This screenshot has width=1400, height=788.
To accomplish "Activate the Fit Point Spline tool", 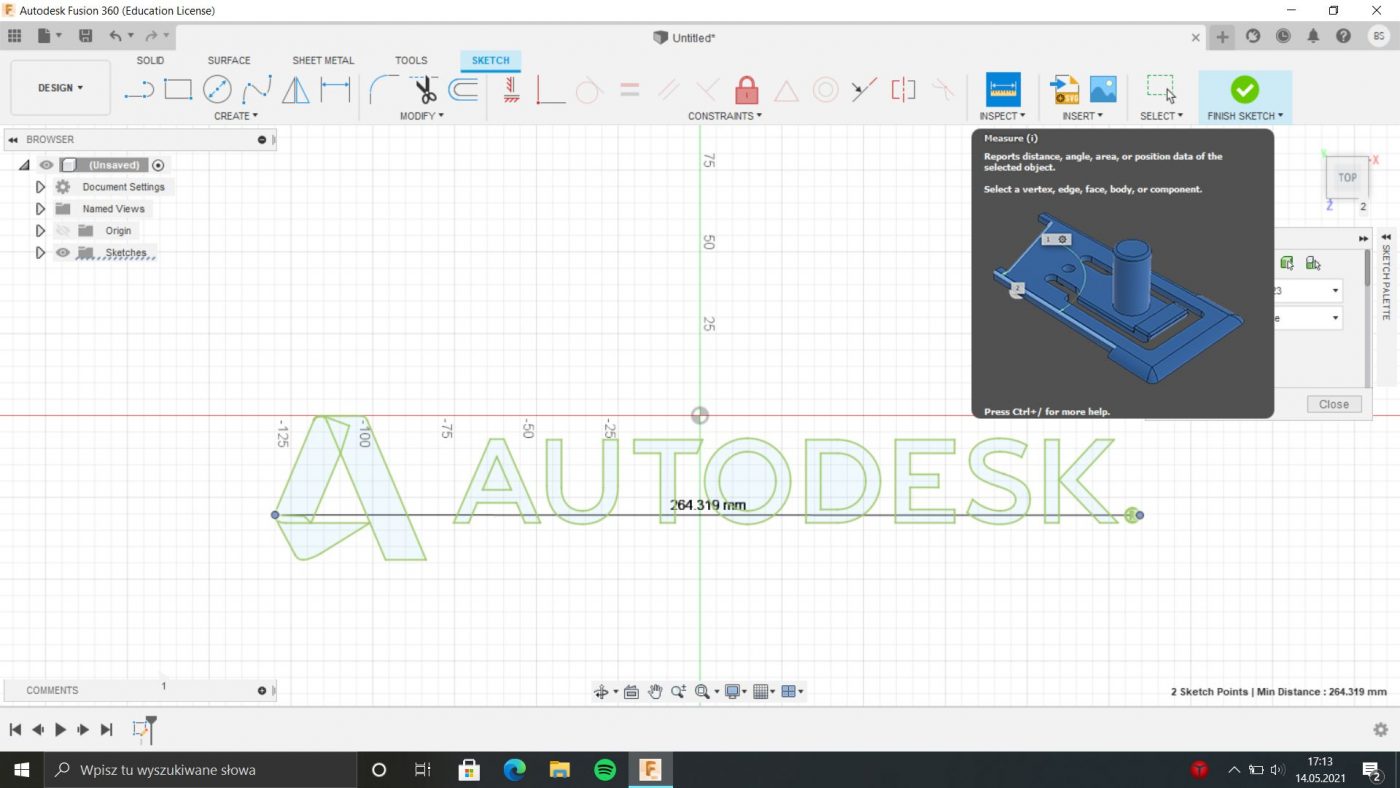I will point(257,90).
